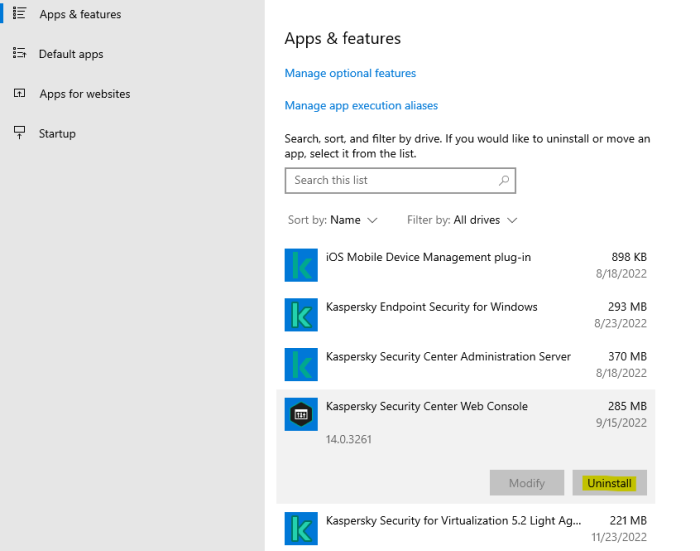Open the Manage optional features link

tap(350, 73)
